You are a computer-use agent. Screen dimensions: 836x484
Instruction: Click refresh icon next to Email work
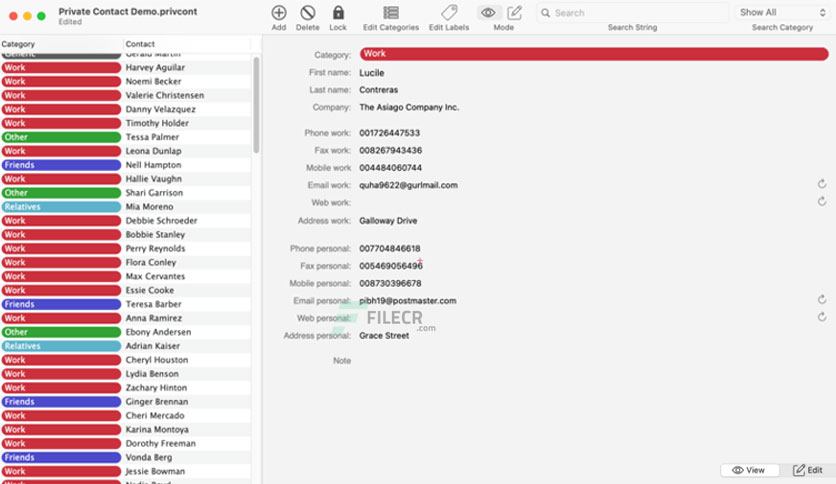click(822, 184)
